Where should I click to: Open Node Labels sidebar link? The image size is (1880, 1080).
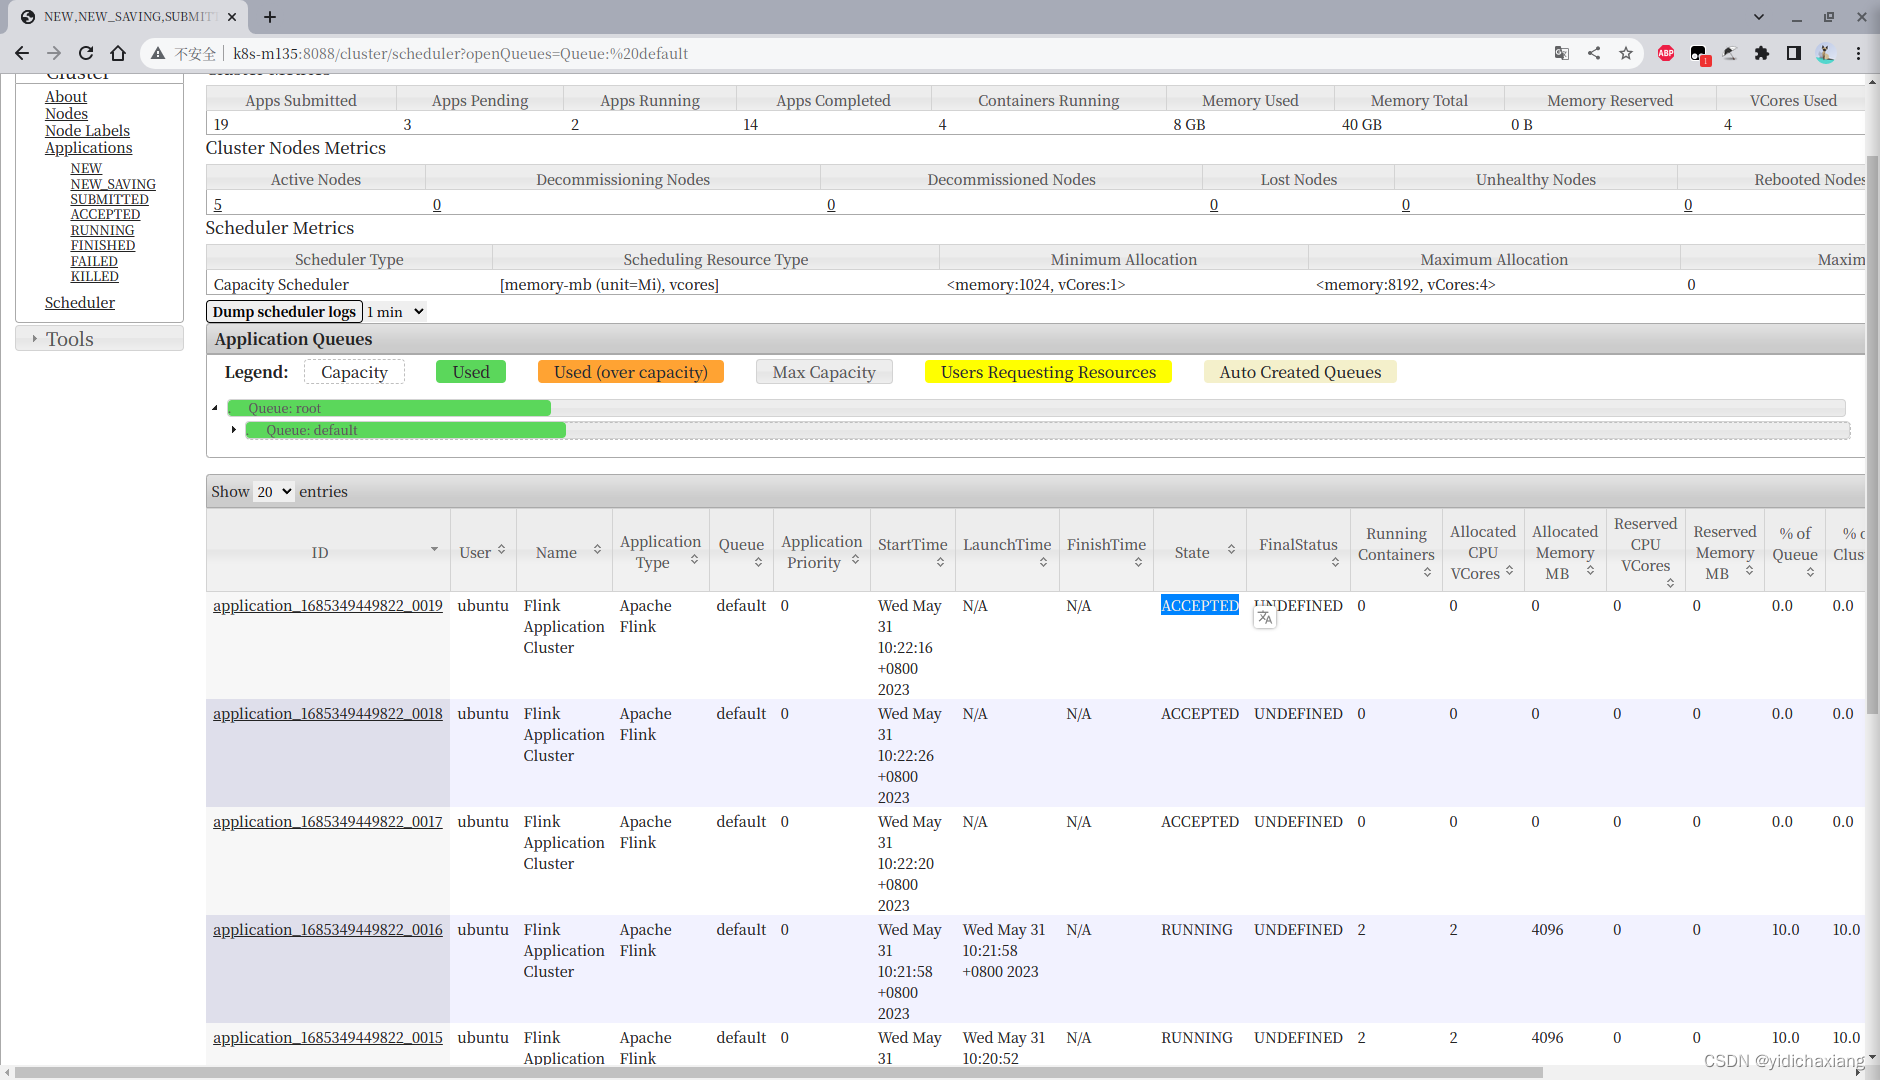tap(87, 131)
